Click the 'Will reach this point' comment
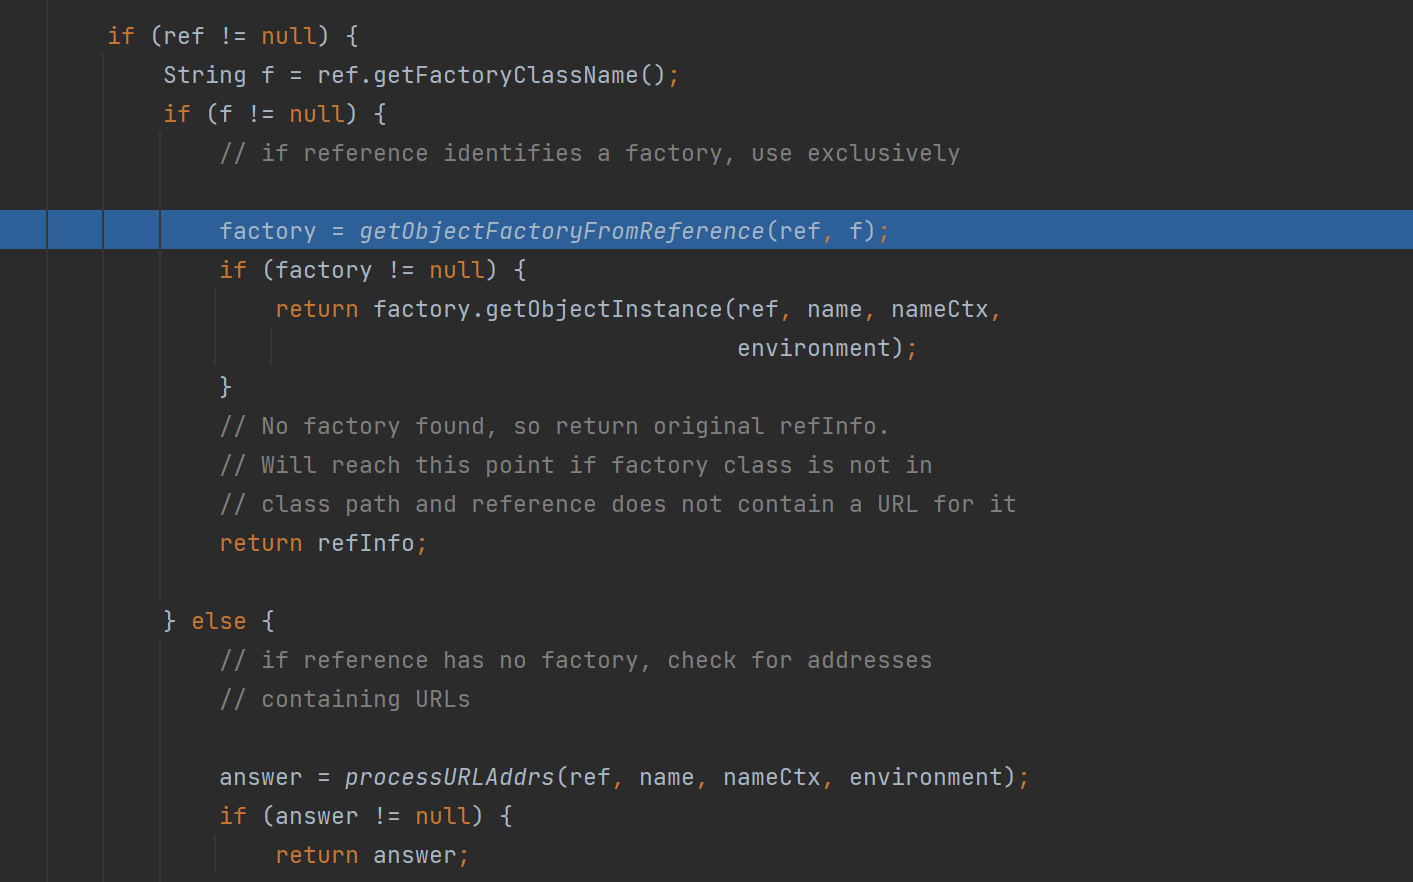 575,465
